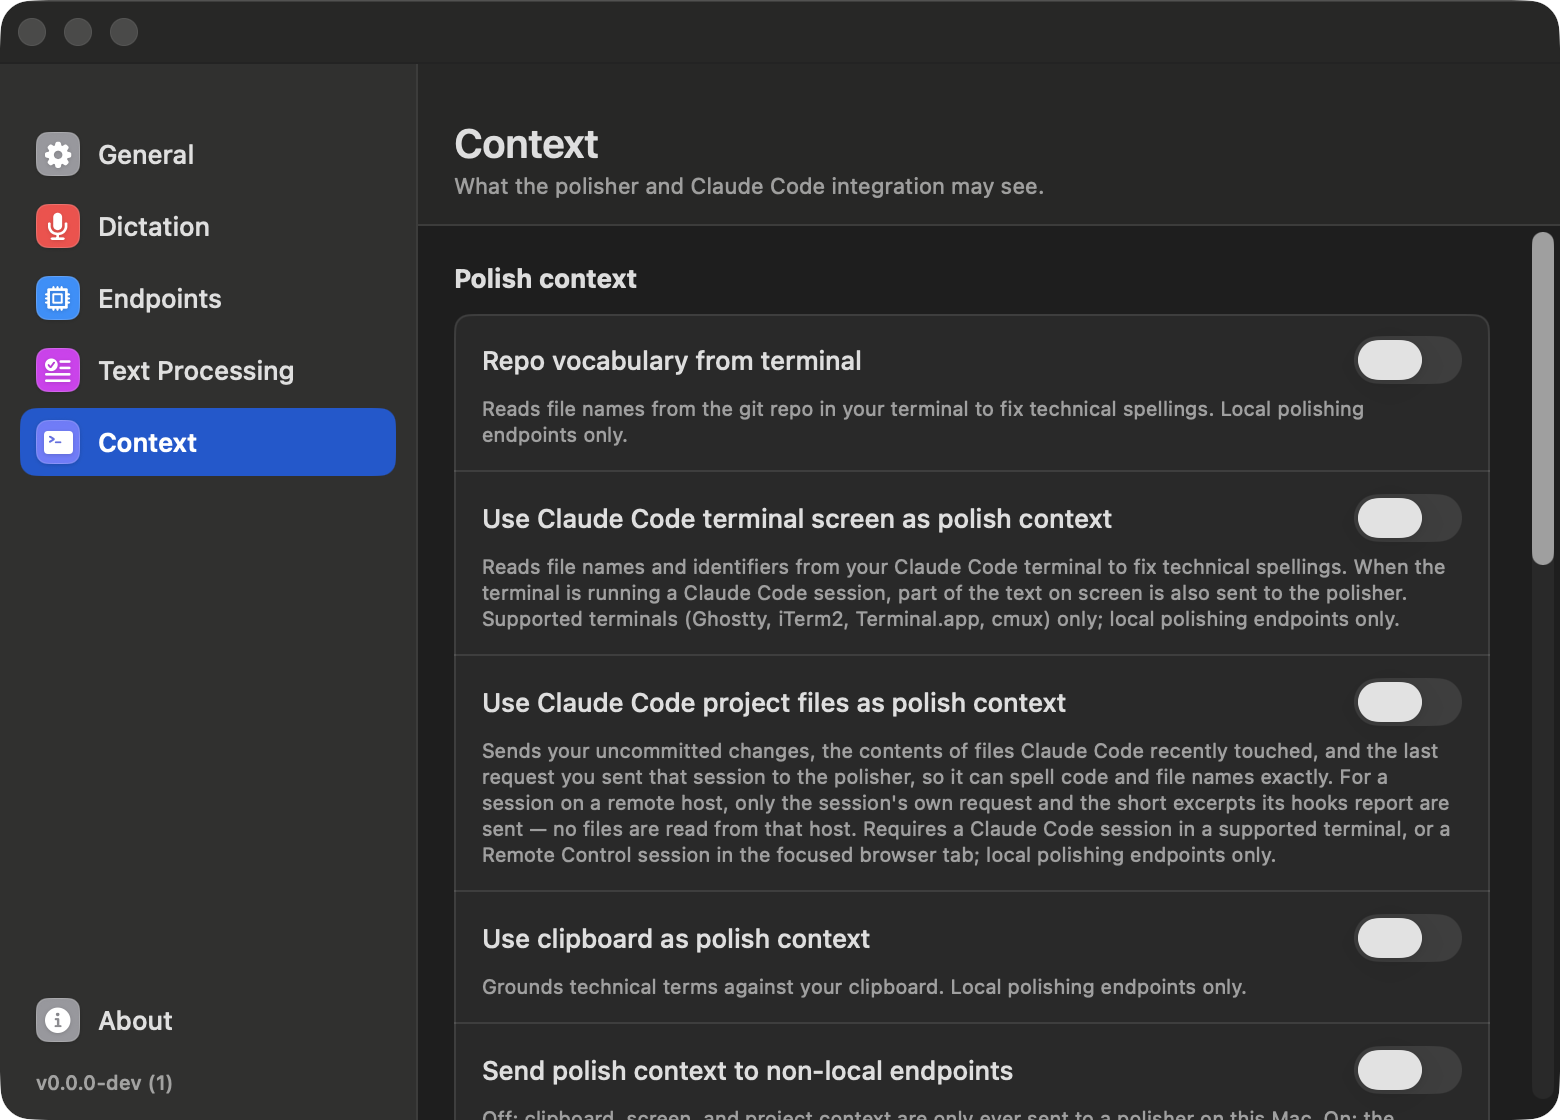
Task: Click the Dictation microphone icon
Action: (58, 226)
